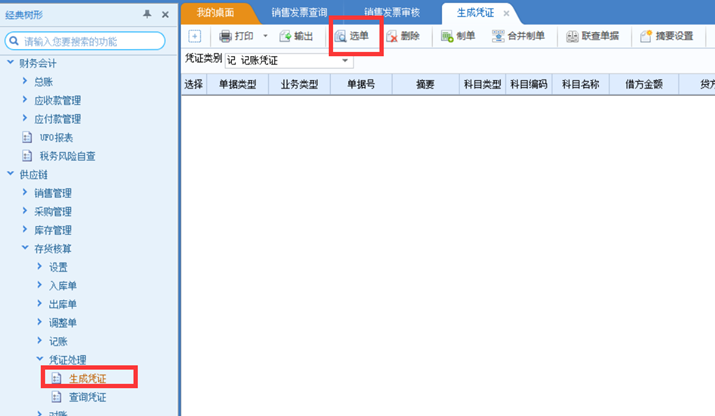Click the 科目名称 column header
The height and width of the screenshot is (416, 715).
click(x=580, y=84)
